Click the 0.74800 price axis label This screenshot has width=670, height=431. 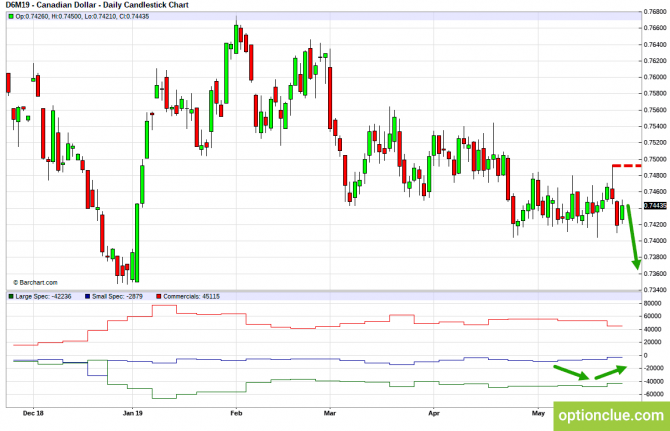[x=655, y=176]
